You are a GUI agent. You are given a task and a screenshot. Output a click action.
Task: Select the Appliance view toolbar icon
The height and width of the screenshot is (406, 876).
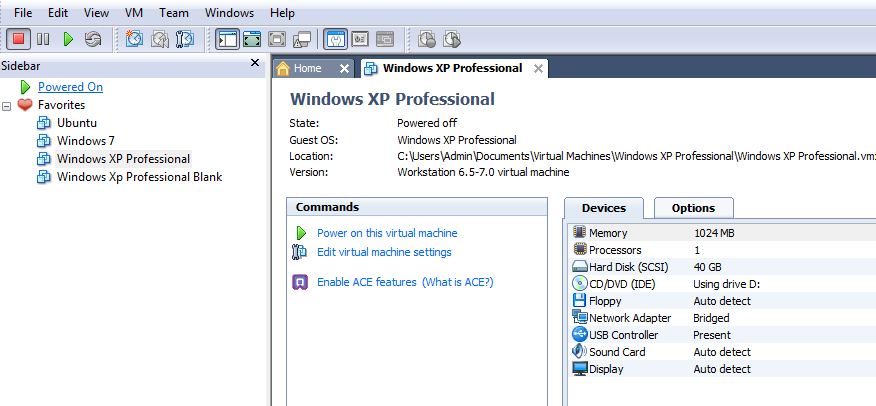pyautogui.click(x=360, y=39)
